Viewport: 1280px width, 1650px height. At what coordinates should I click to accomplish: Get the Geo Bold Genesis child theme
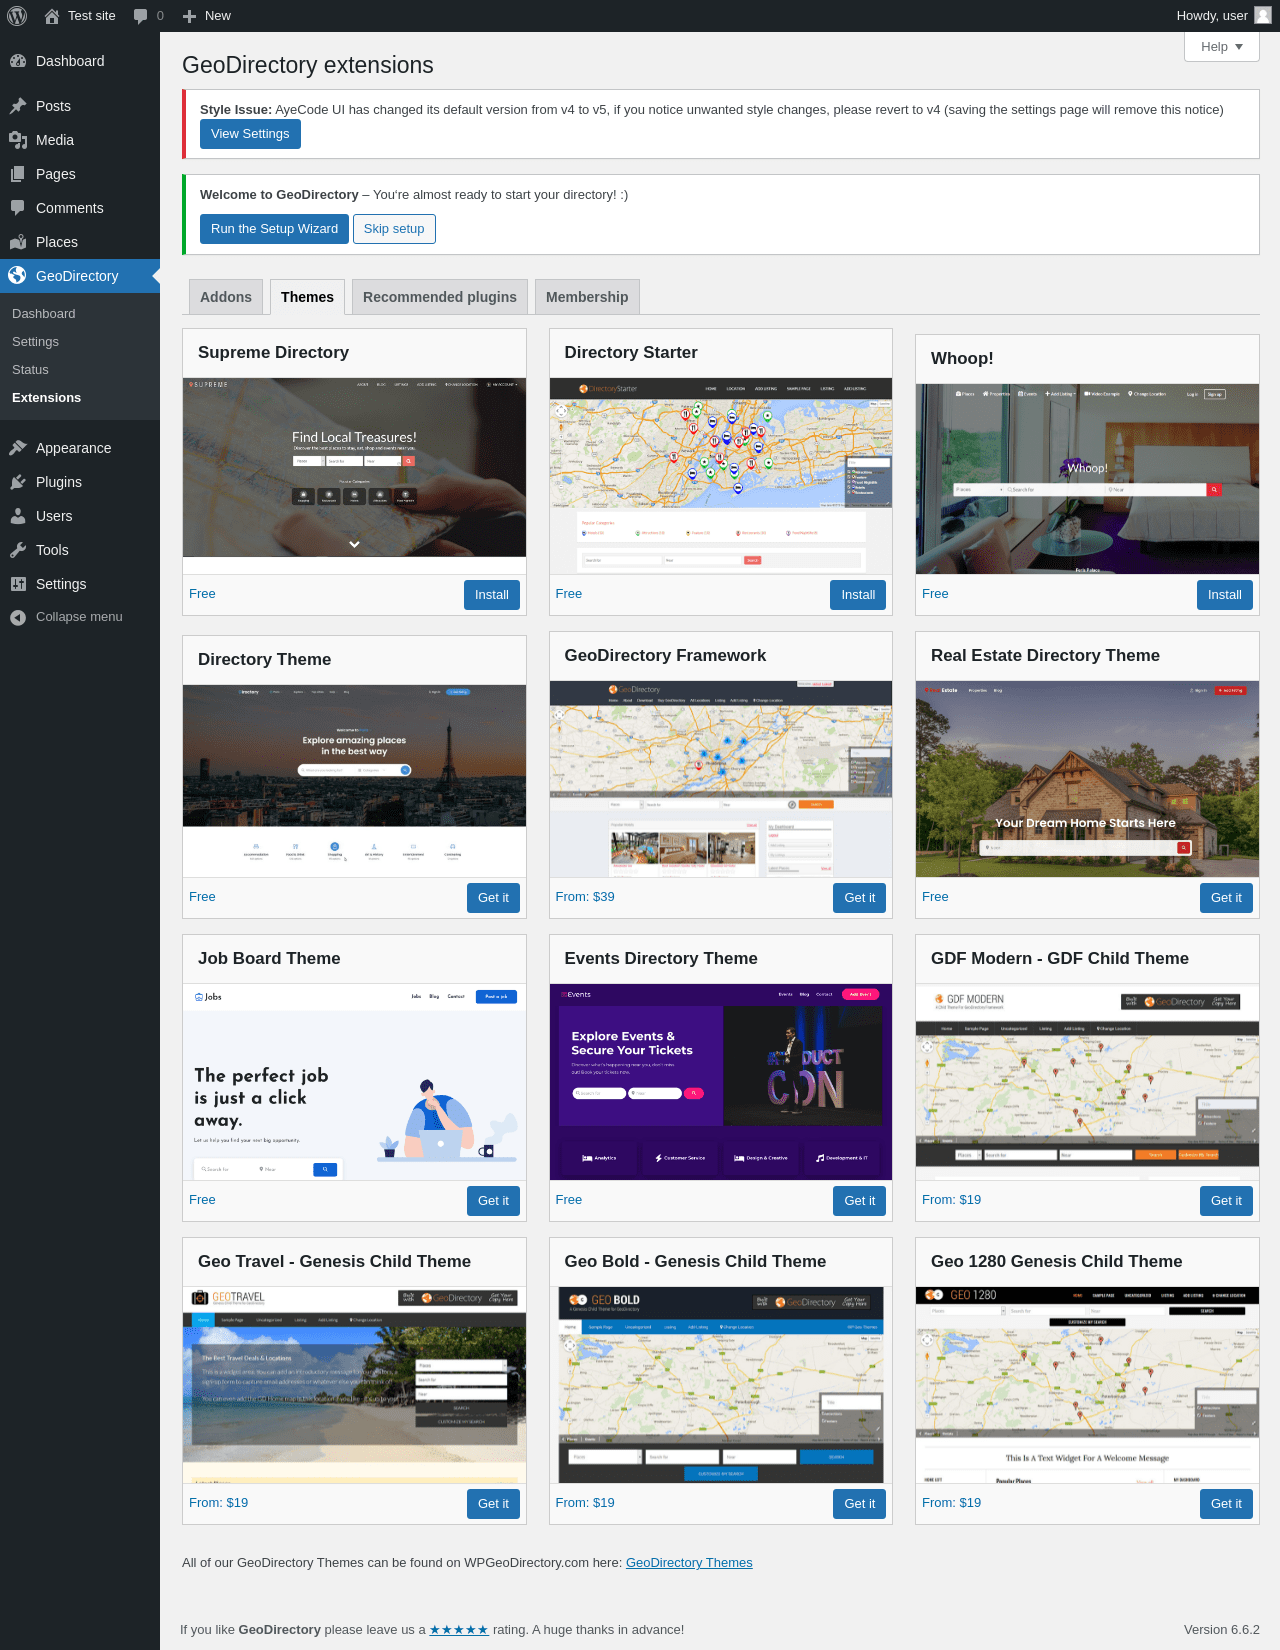tap(860, 1504)
